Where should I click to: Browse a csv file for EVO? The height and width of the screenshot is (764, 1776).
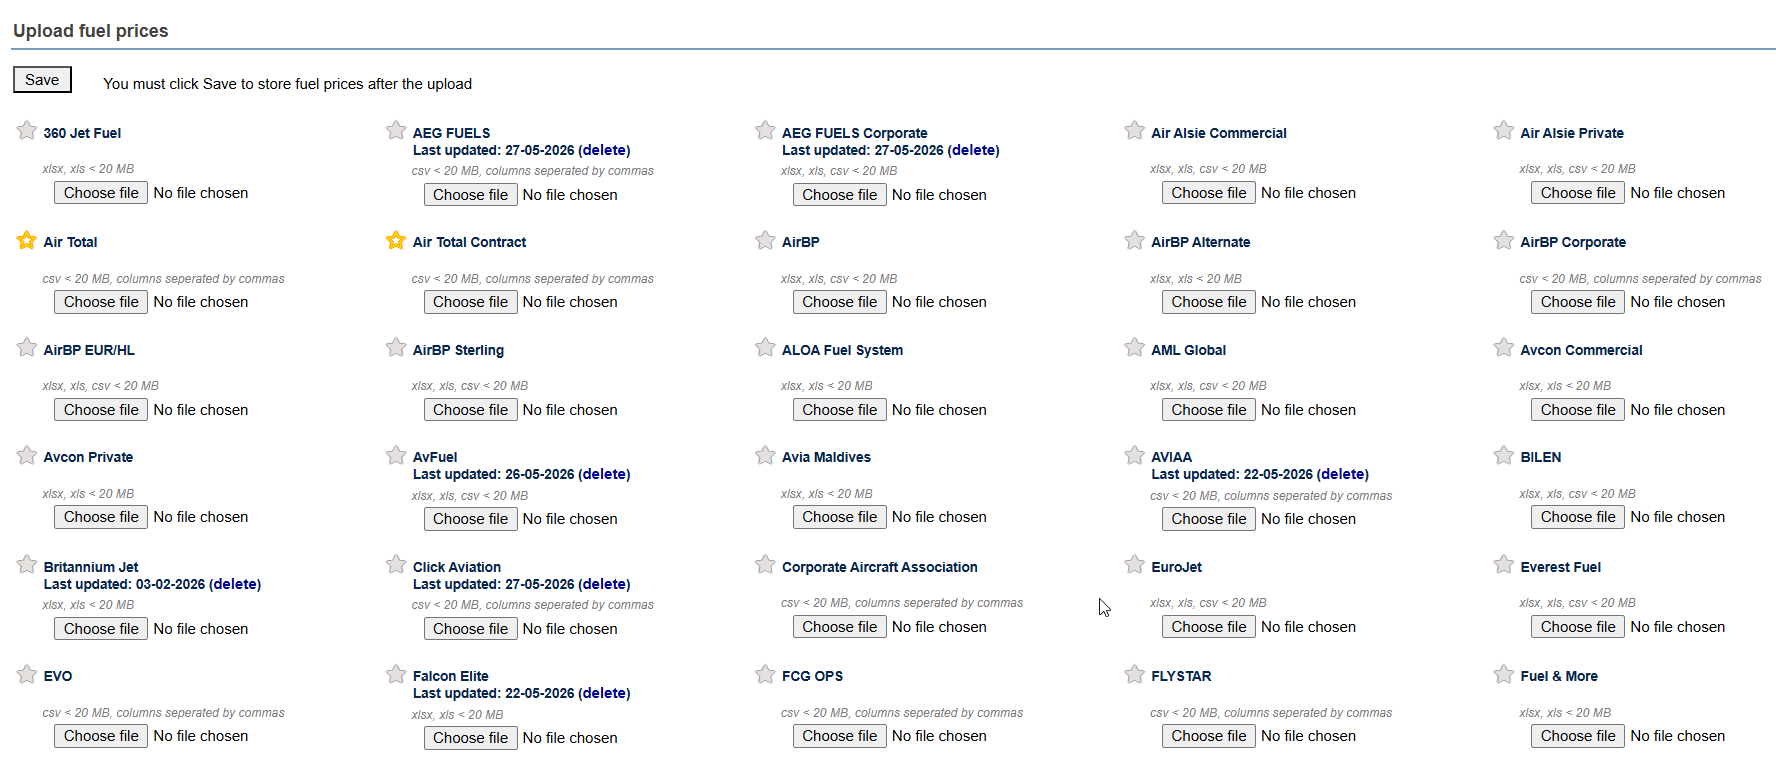[x=101, y=736]
